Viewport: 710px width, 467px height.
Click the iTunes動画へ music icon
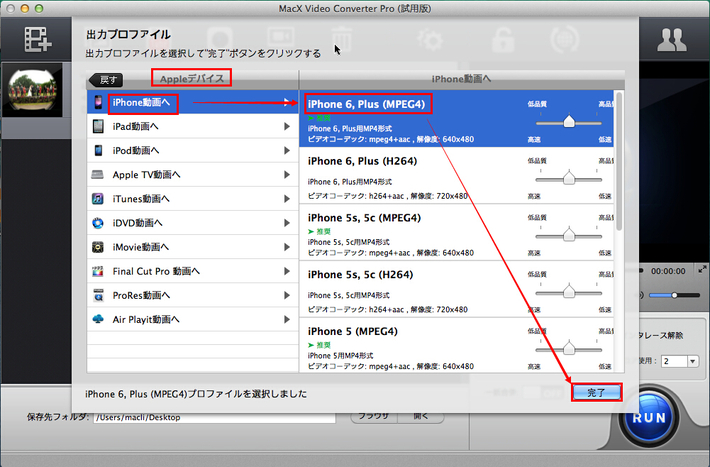98,198
